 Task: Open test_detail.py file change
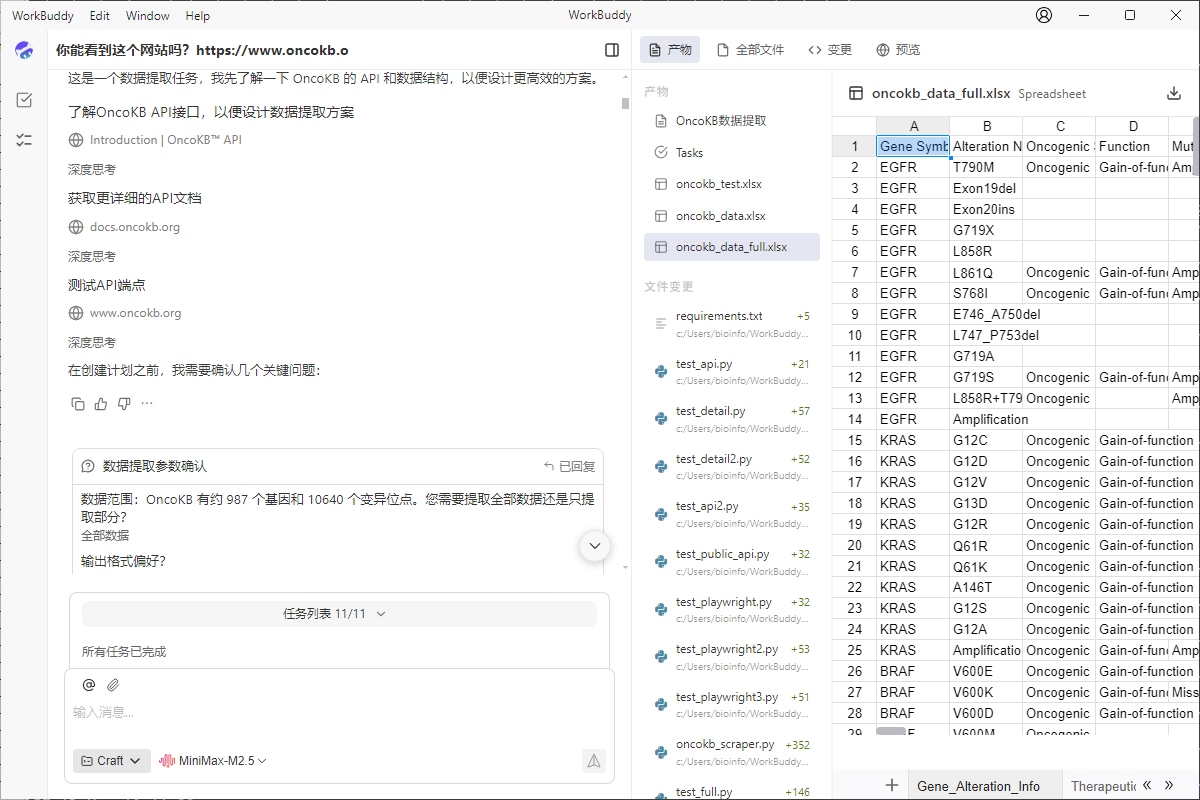coord(732,419)
